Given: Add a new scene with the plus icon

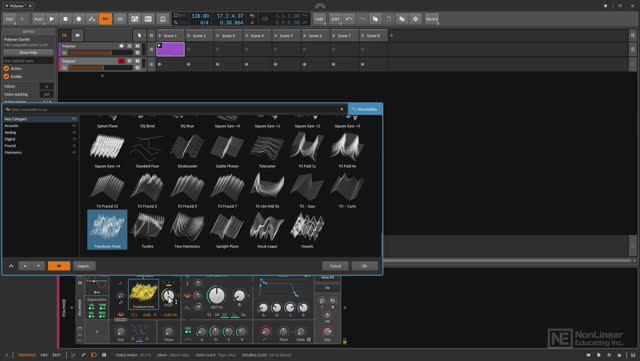Looking at the screenshot, I should click(x=391, y=36).
